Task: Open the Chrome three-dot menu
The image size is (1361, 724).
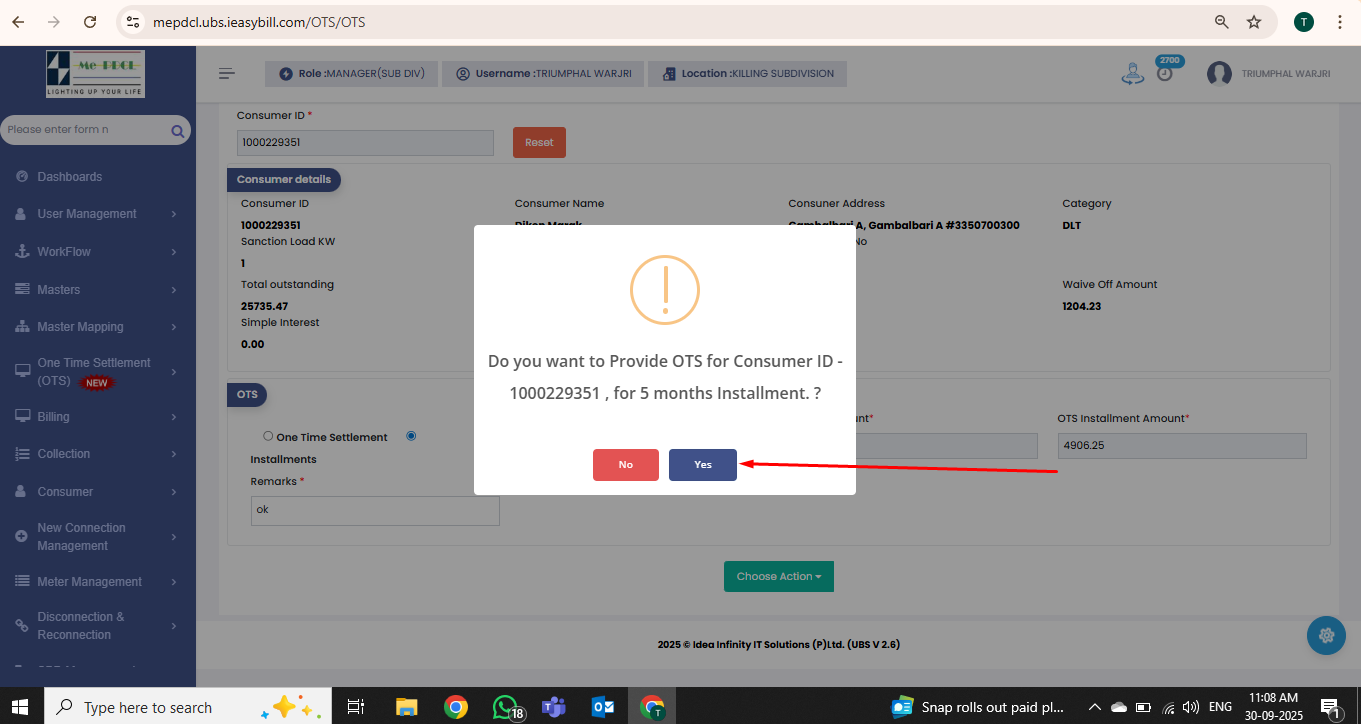Action: coord(1341,22)
